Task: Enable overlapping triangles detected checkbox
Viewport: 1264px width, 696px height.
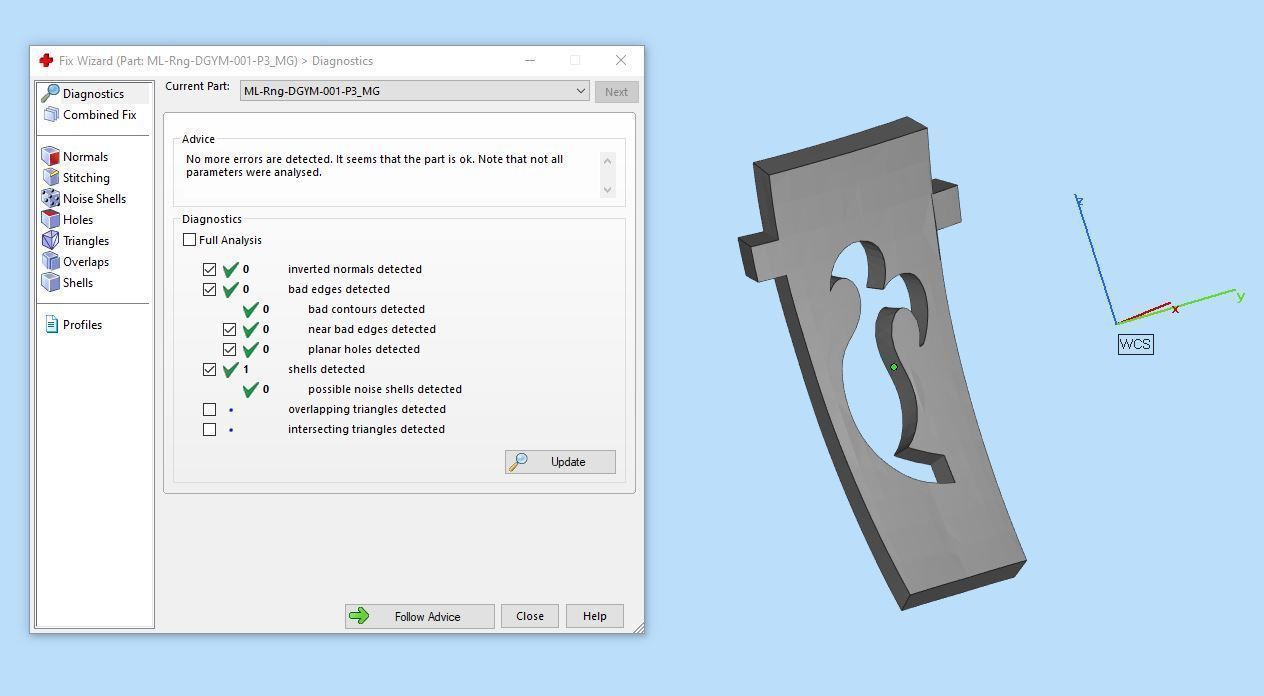Action: pyautogui.click(x=209, y=409)
